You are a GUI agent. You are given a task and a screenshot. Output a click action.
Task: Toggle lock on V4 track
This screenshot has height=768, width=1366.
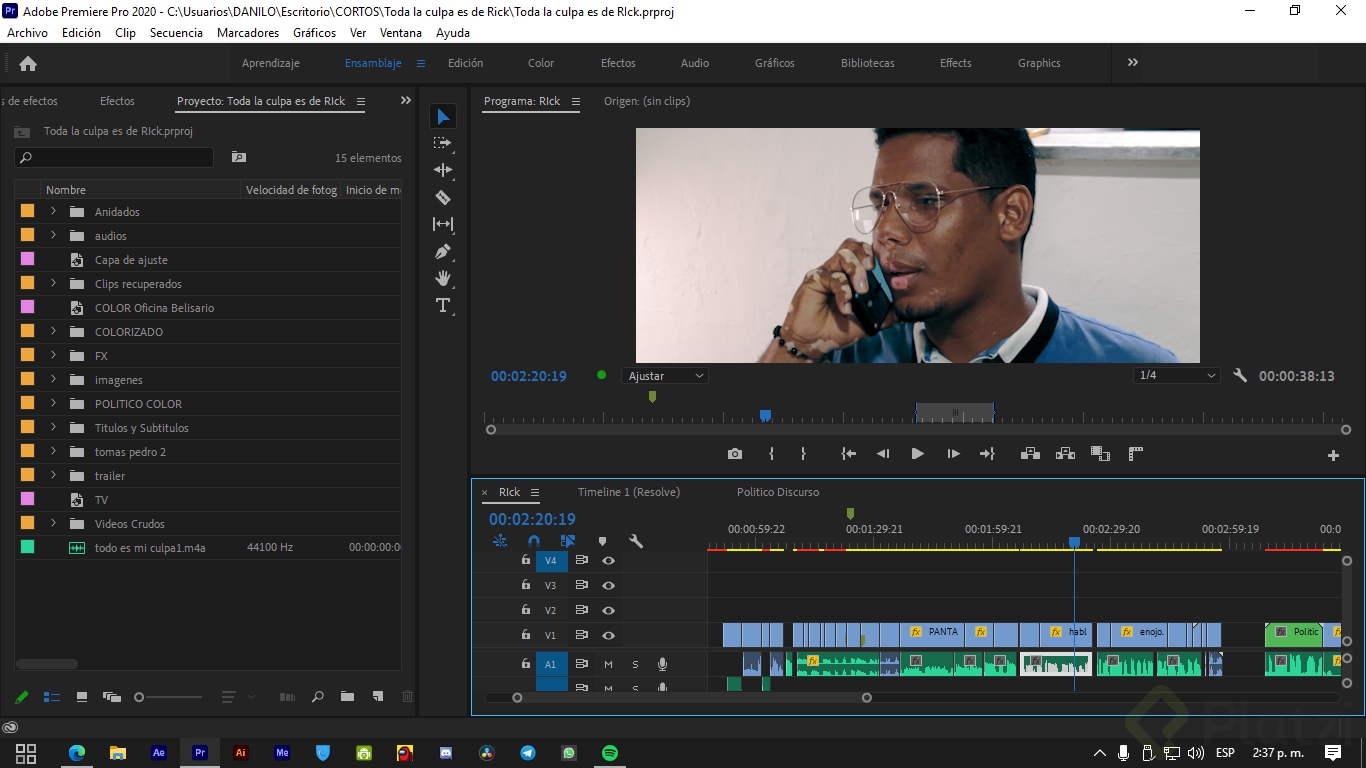(x=526, y=560)
